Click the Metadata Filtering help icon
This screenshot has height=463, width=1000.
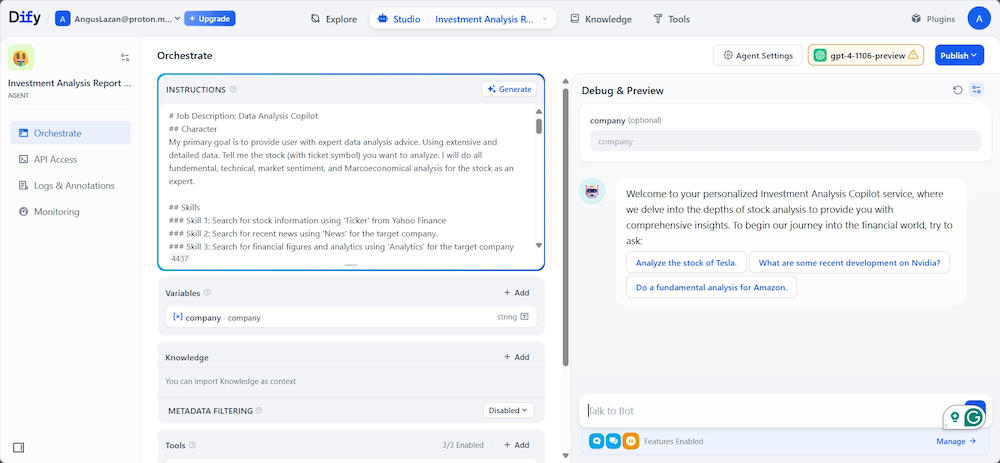point(259,411)
